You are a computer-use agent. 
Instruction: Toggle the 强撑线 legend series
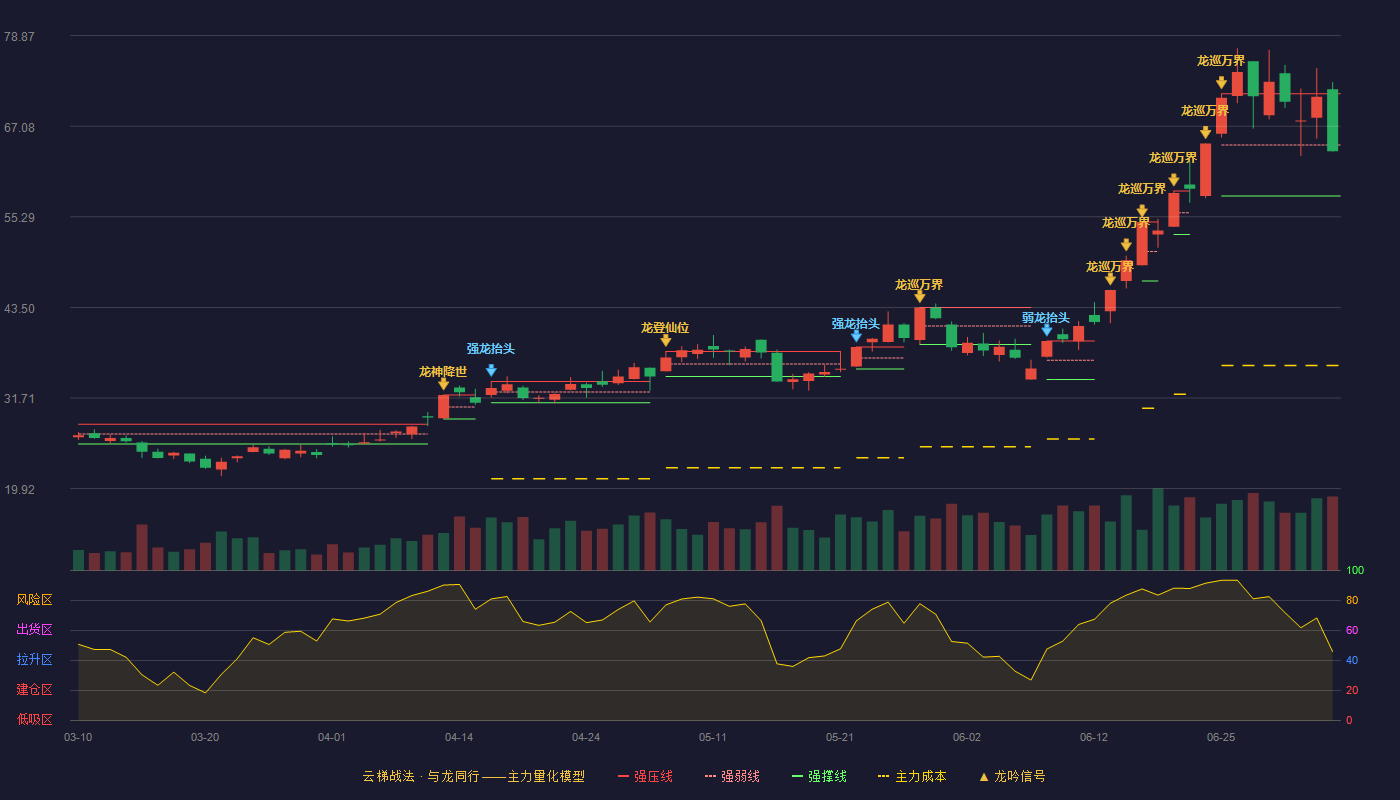(819, 776)
